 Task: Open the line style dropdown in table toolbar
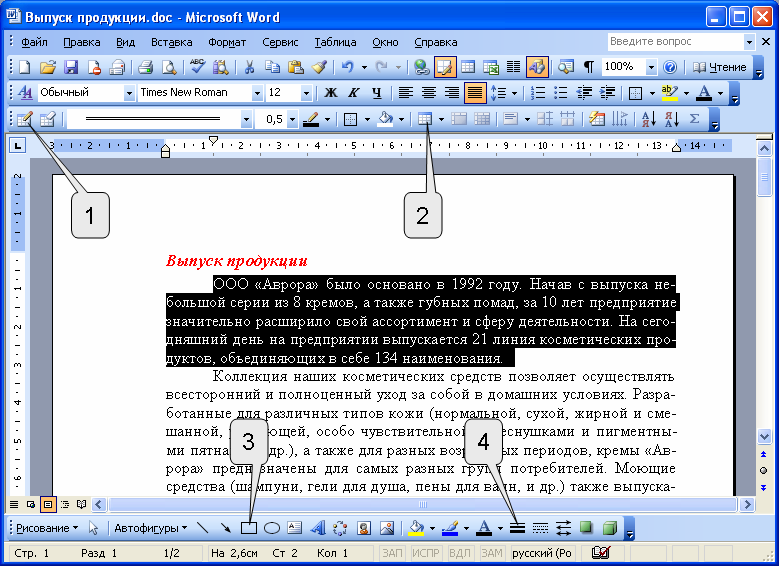click(246, 119)
